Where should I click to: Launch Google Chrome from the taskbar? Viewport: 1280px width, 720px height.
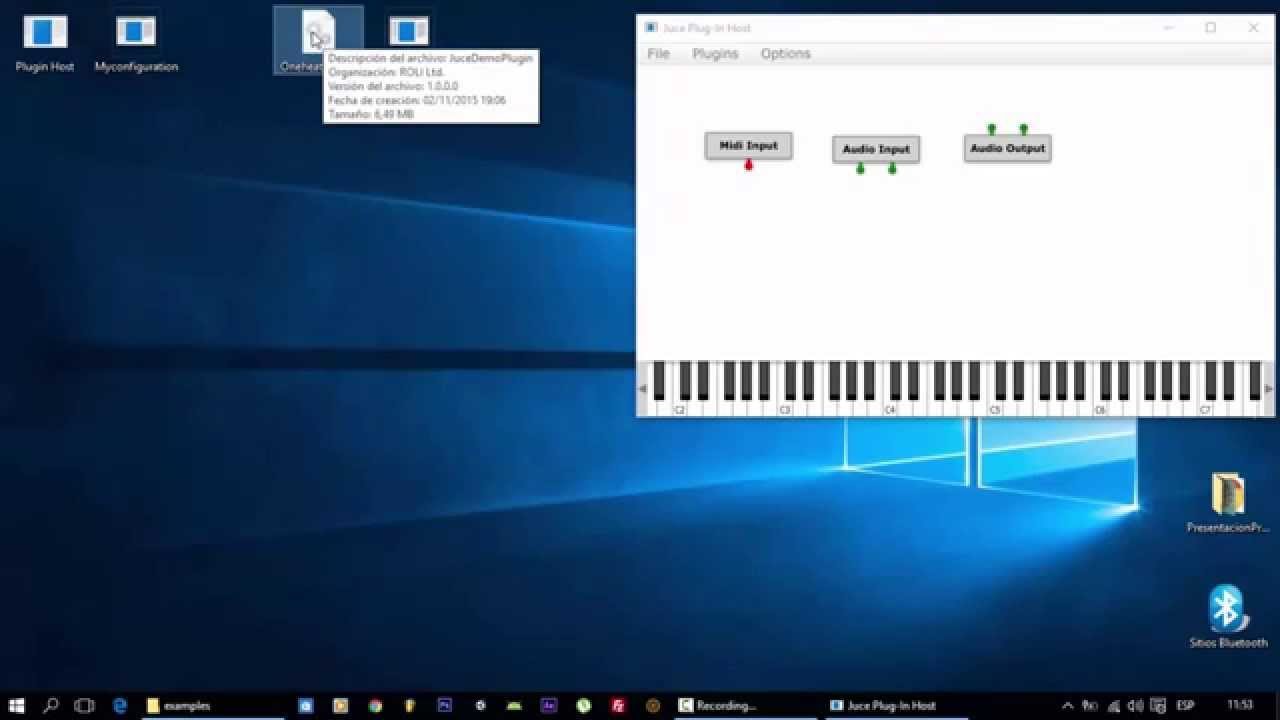point(375,705)
